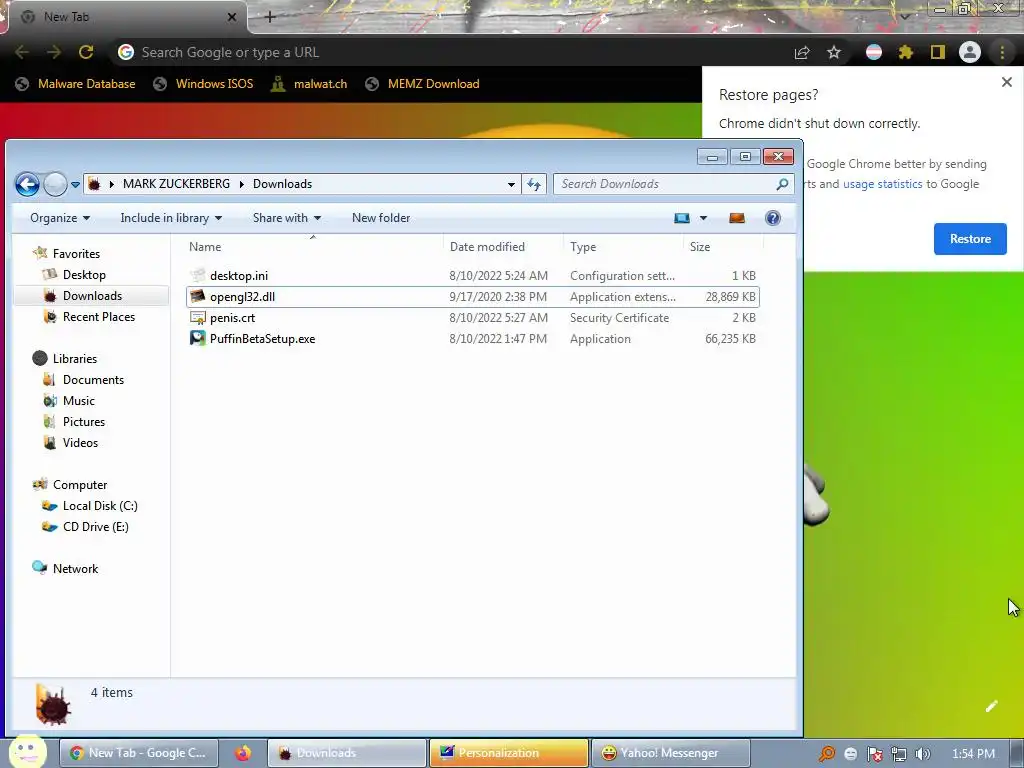Viewport: 1024px width, 768px height.
Task: Click the Explorer back arrow button
Action: (27, 184)
